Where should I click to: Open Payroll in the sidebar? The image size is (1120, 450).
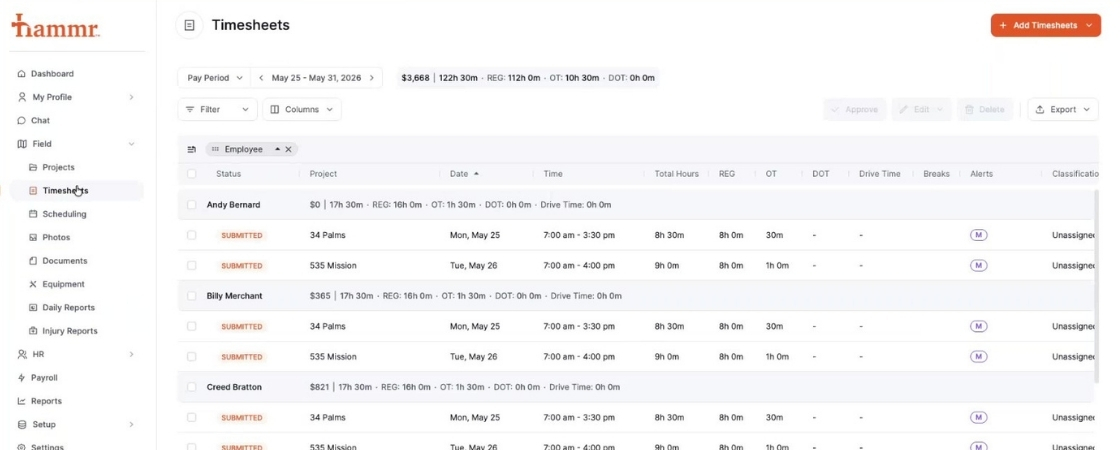coord(44,378)
